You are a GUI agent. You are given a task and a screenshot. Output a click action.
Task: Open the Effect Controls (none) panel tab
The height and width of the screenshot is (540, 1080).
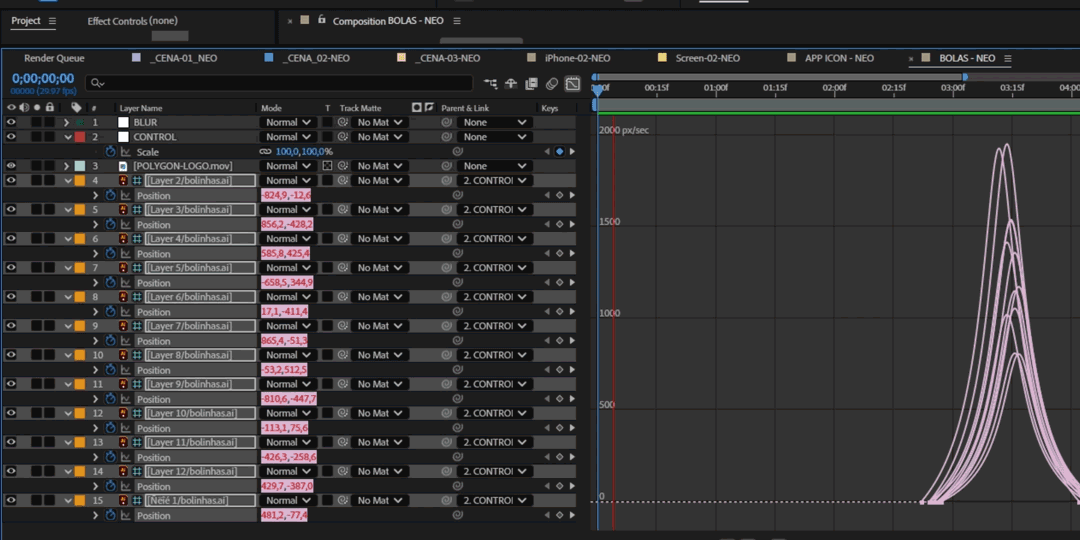pyautogui.click(x=132, y=21)
